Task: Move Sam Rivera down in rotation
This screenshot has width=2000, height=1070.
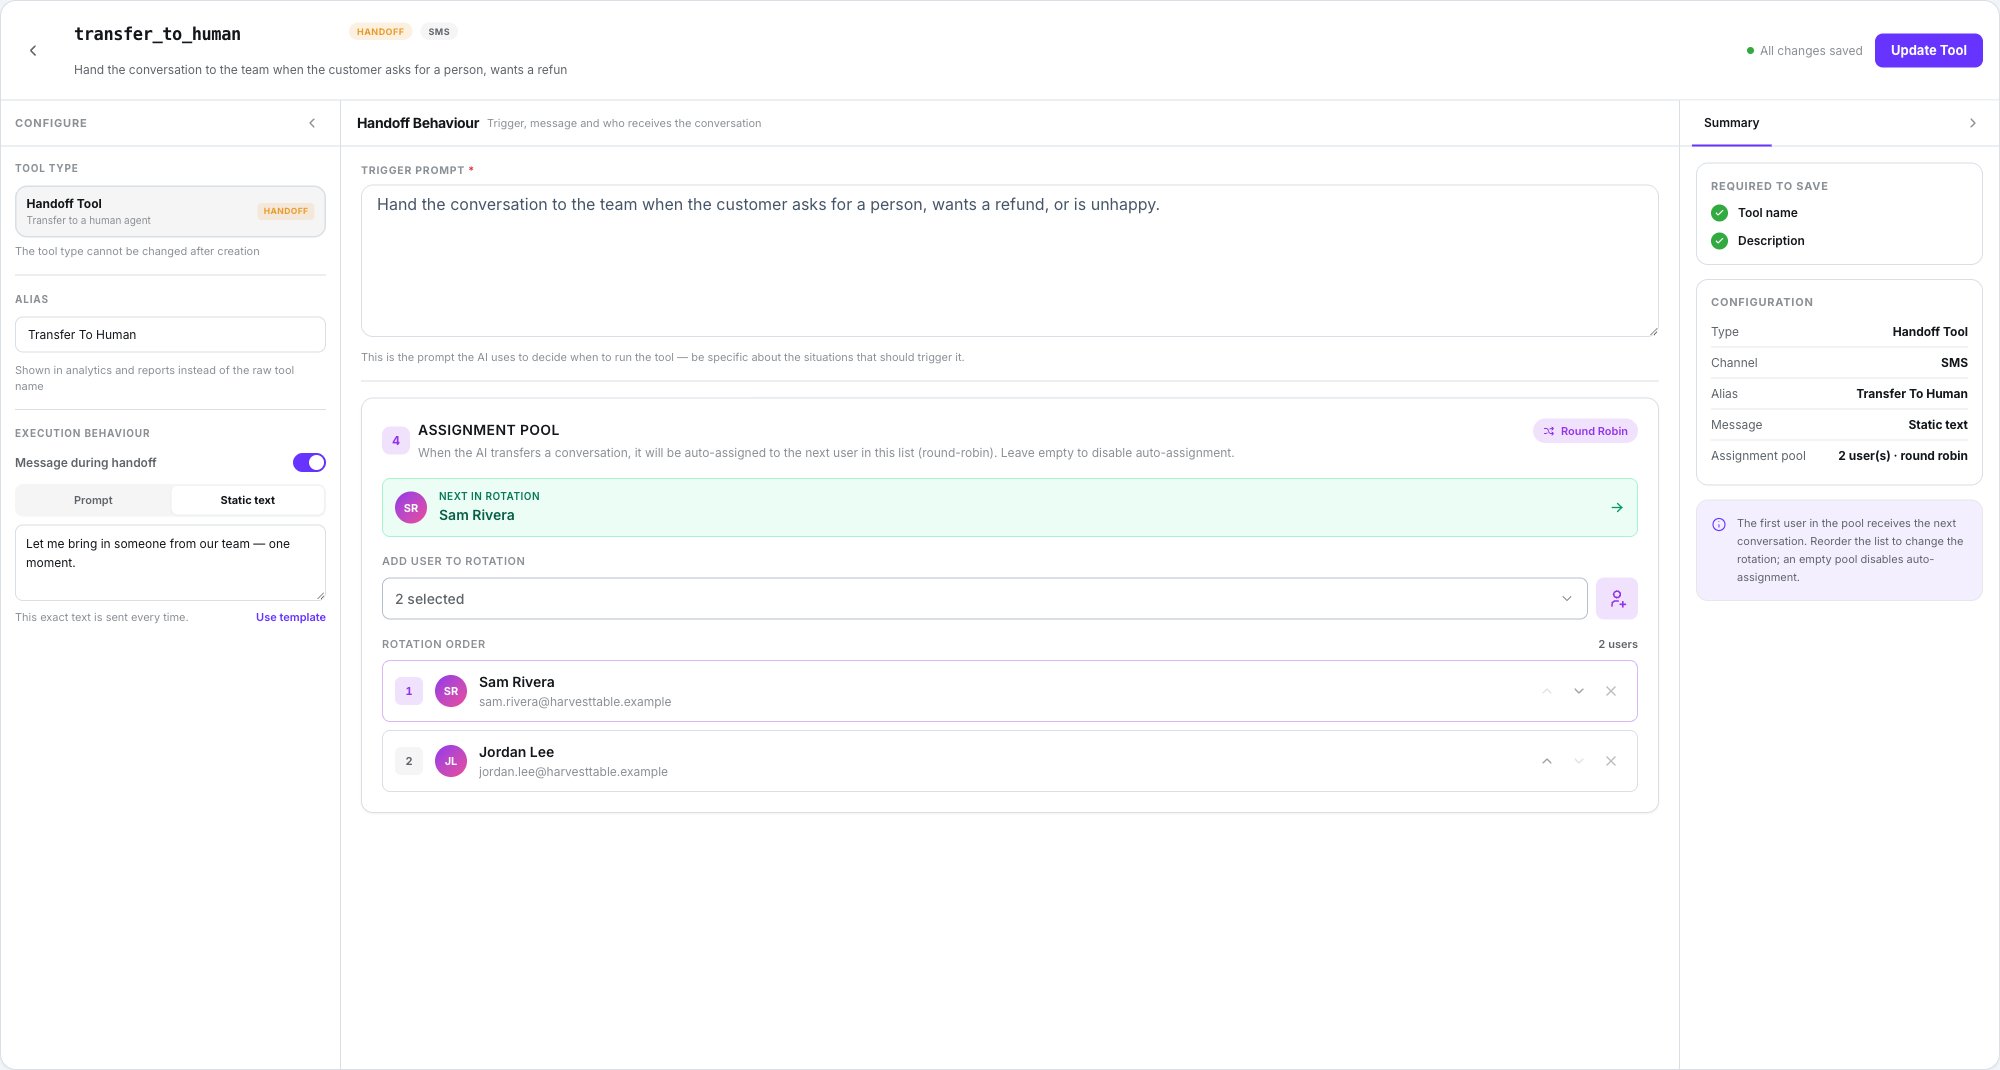Action: click(1578, 691)
